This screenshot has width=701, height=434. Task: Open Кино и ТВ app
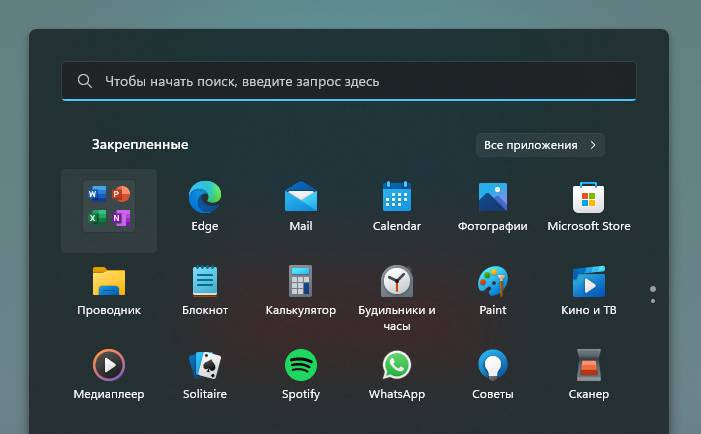589,291
